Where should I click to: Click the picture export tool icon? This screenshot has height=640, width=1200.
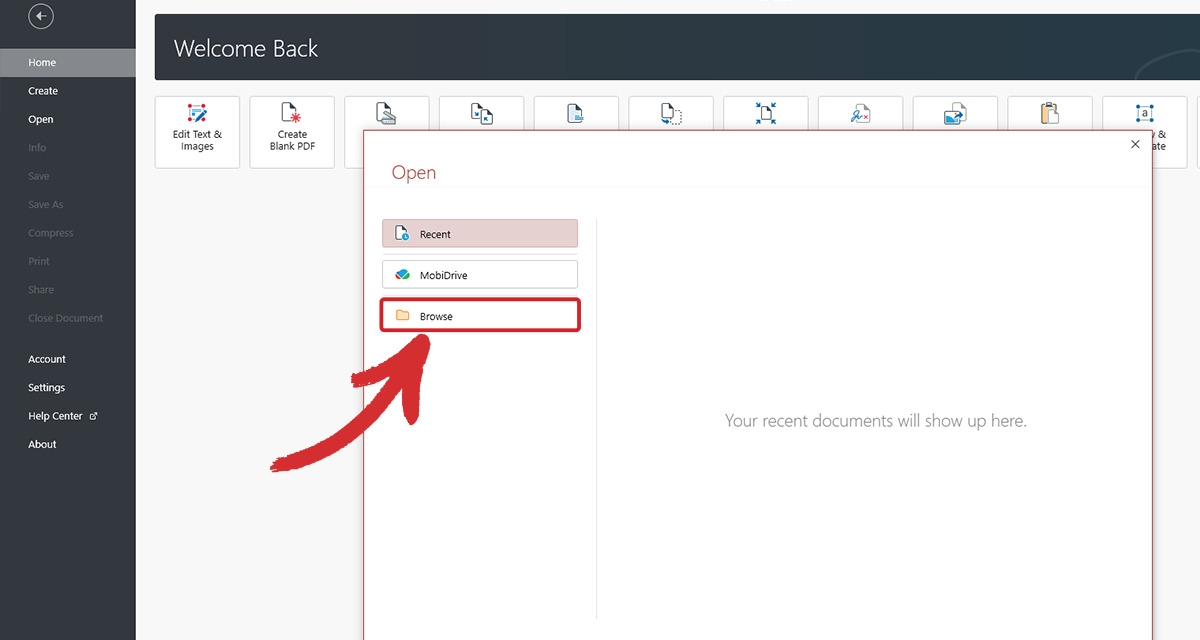pyautogui.click(x=955, y=114)
